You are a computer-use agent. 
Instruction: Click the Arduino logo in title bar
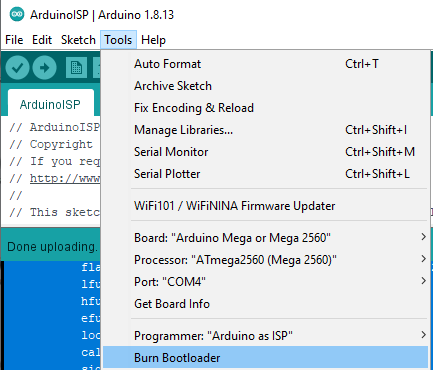click(x=17, y=15)
